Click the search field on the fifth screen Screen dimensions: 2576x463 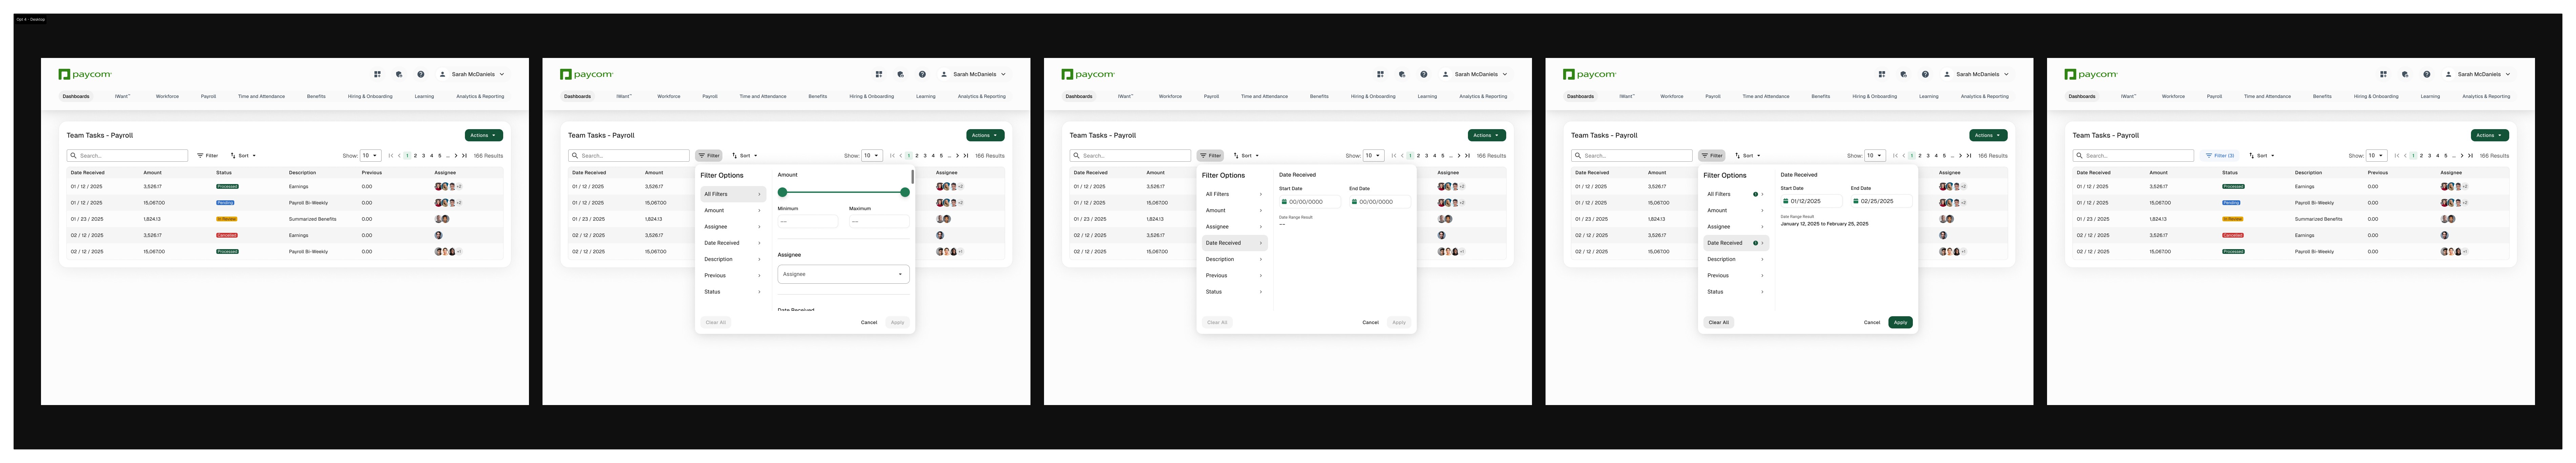[2133, 156]
